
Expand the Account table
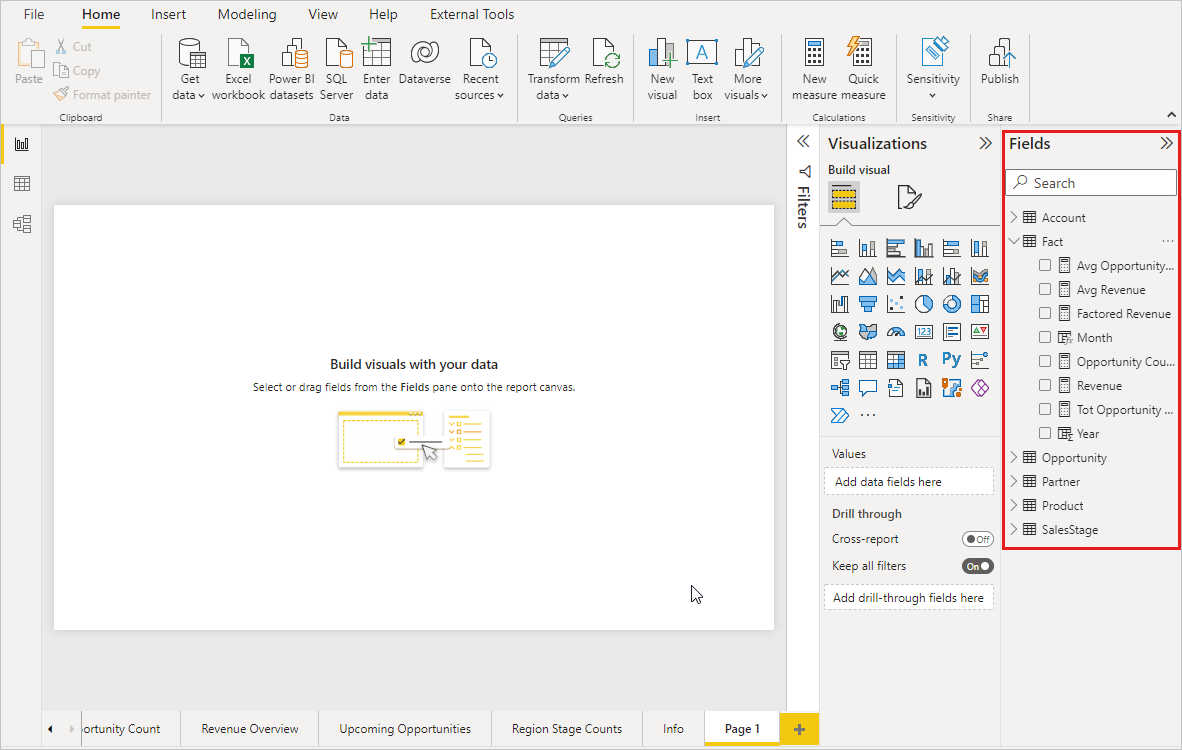point(1014,217)
